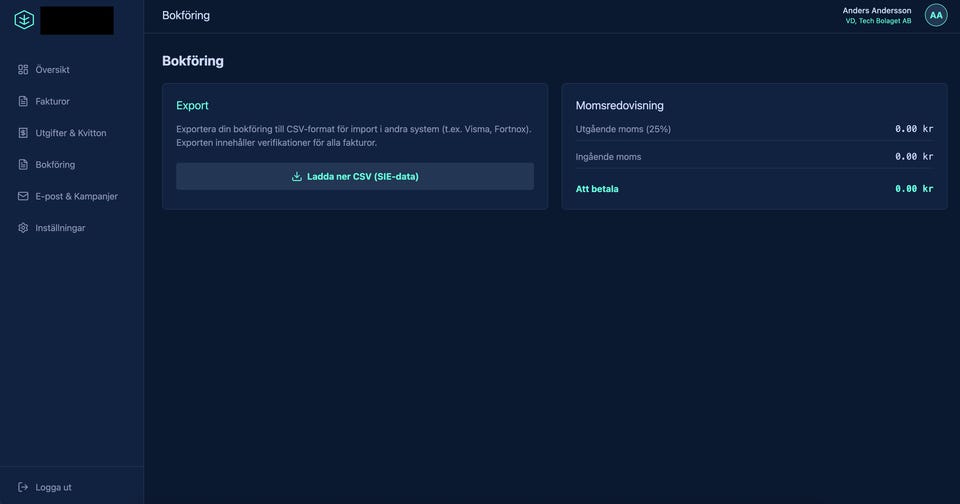
Task: Open the Fakturor menu item
Action: pyautogui.click(x=52, y=101)
